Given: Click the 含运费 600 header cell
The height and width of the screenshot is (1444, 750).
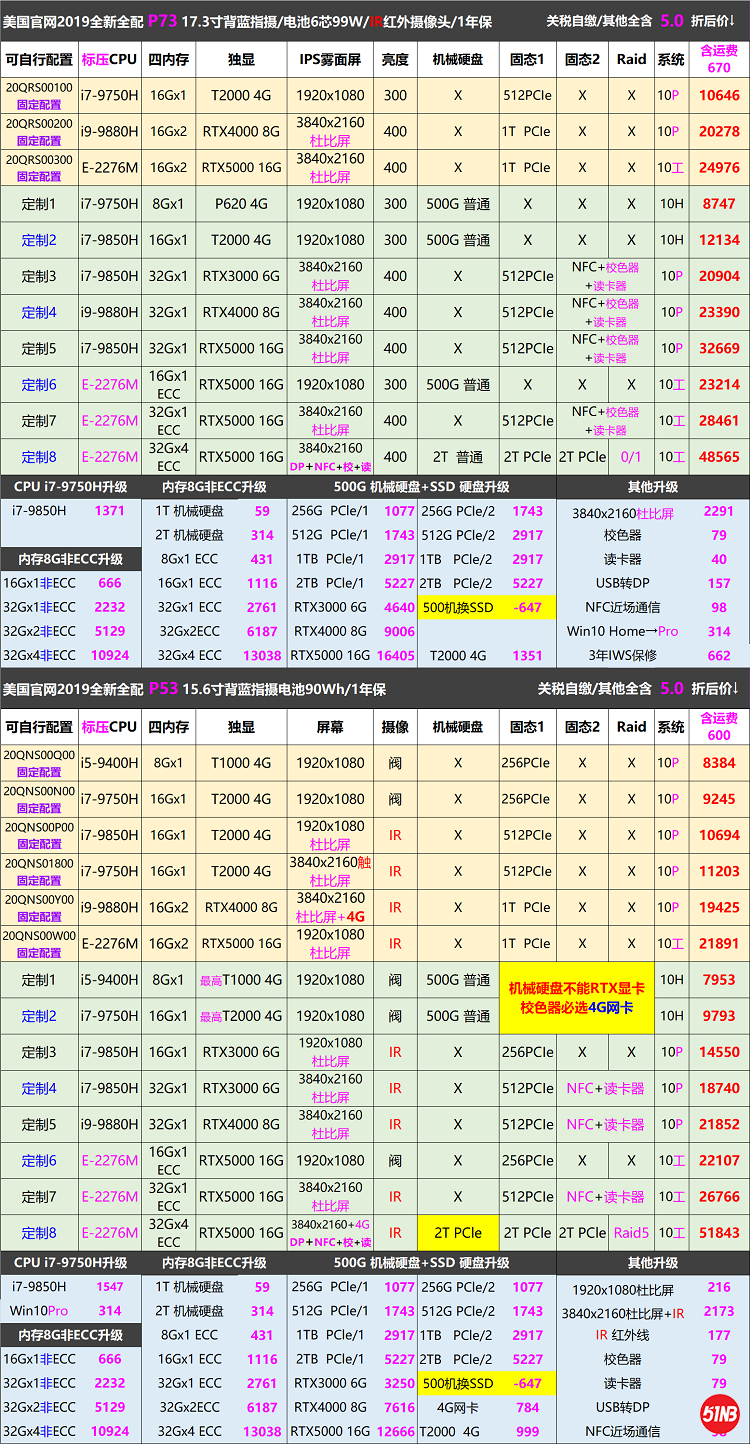Looking at the screenshot, I should coord(719,727).
